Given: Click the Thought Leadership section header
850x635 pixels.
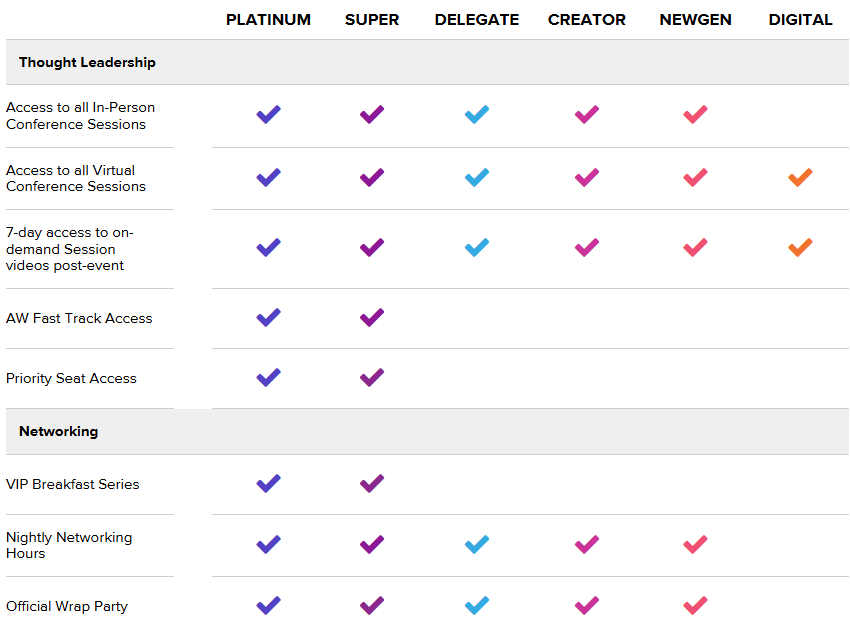Looking at the screenshot, I should tap(87, 62).
